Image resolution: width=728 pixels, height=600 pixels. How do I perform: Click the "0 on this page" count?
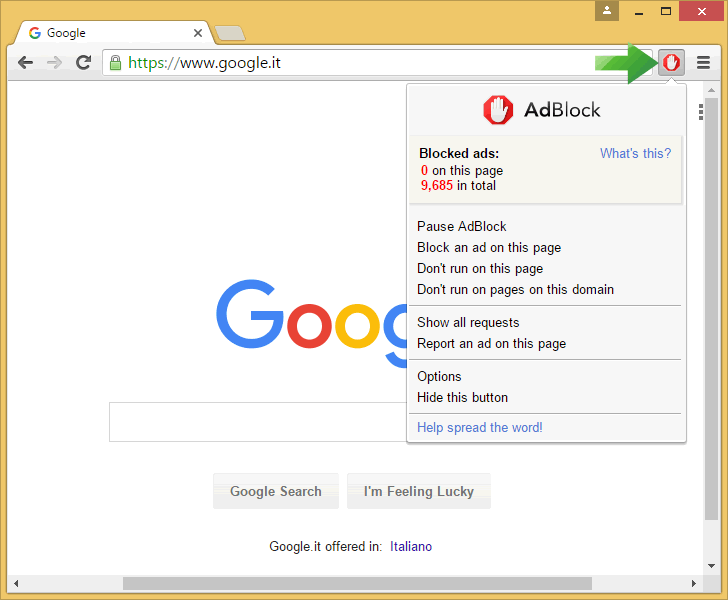point(462,170)
